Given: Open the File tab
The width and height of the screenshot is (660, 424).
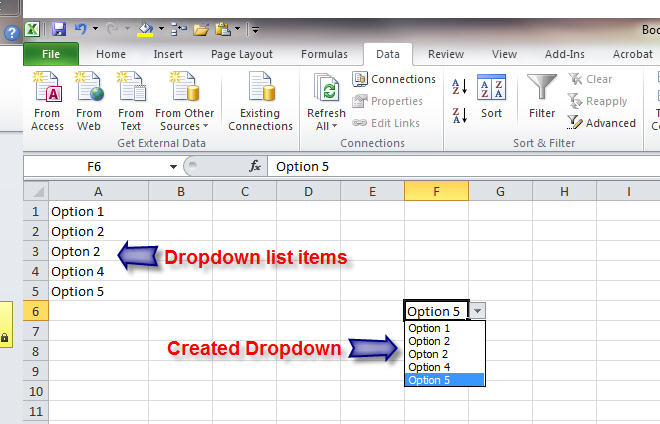Looking at the screenshot, I should (51, 54).
